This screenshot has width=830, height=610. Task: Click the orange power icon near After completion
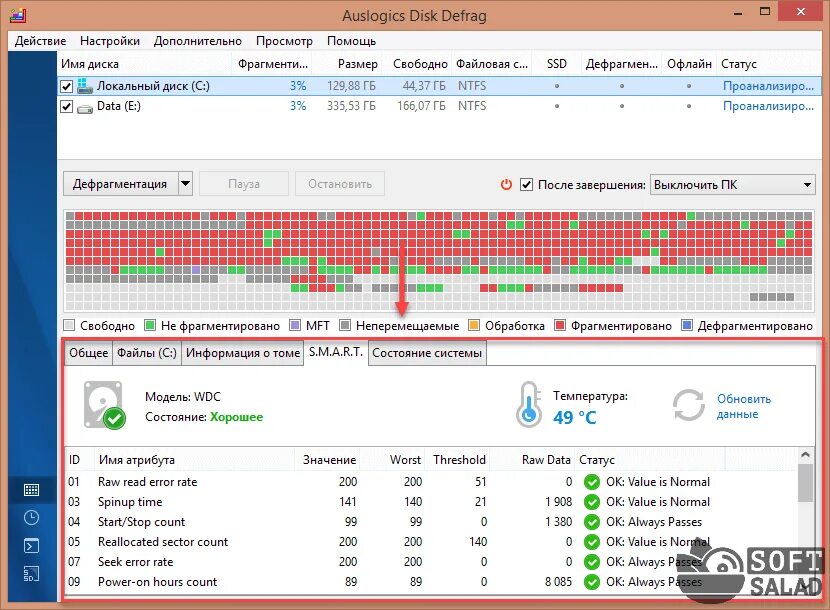pyautogui.click(x=507, y=184)
